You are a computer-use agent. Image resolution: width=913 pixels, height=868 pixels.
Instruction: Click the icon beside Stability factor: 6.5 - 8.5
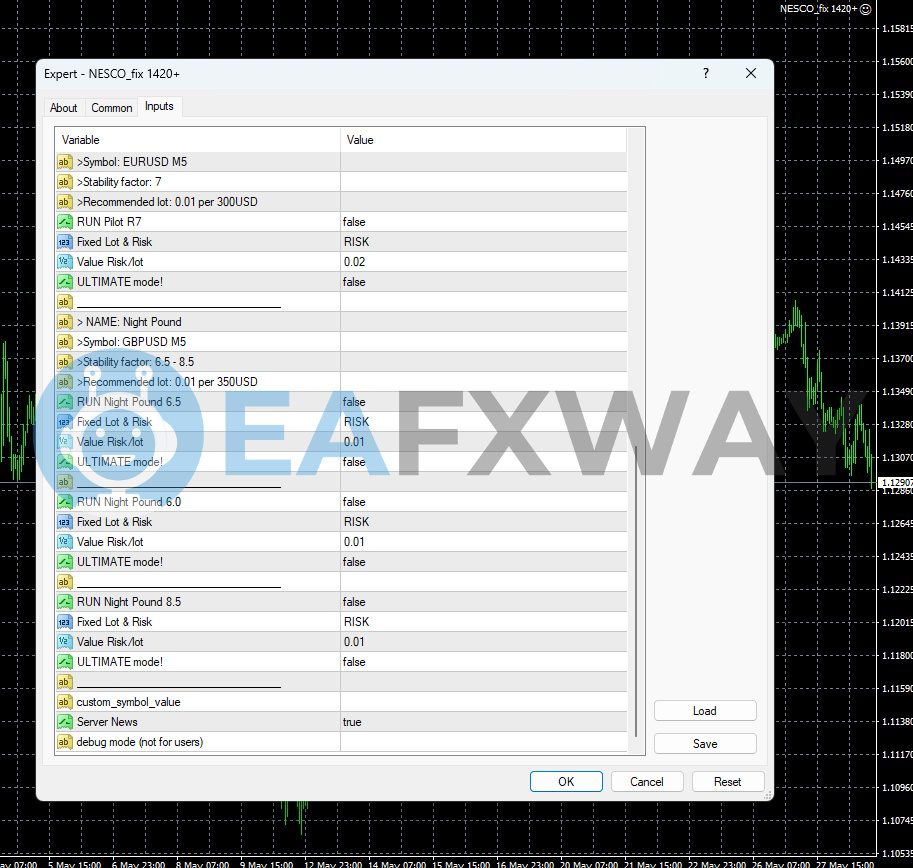(x=65, y=362)
